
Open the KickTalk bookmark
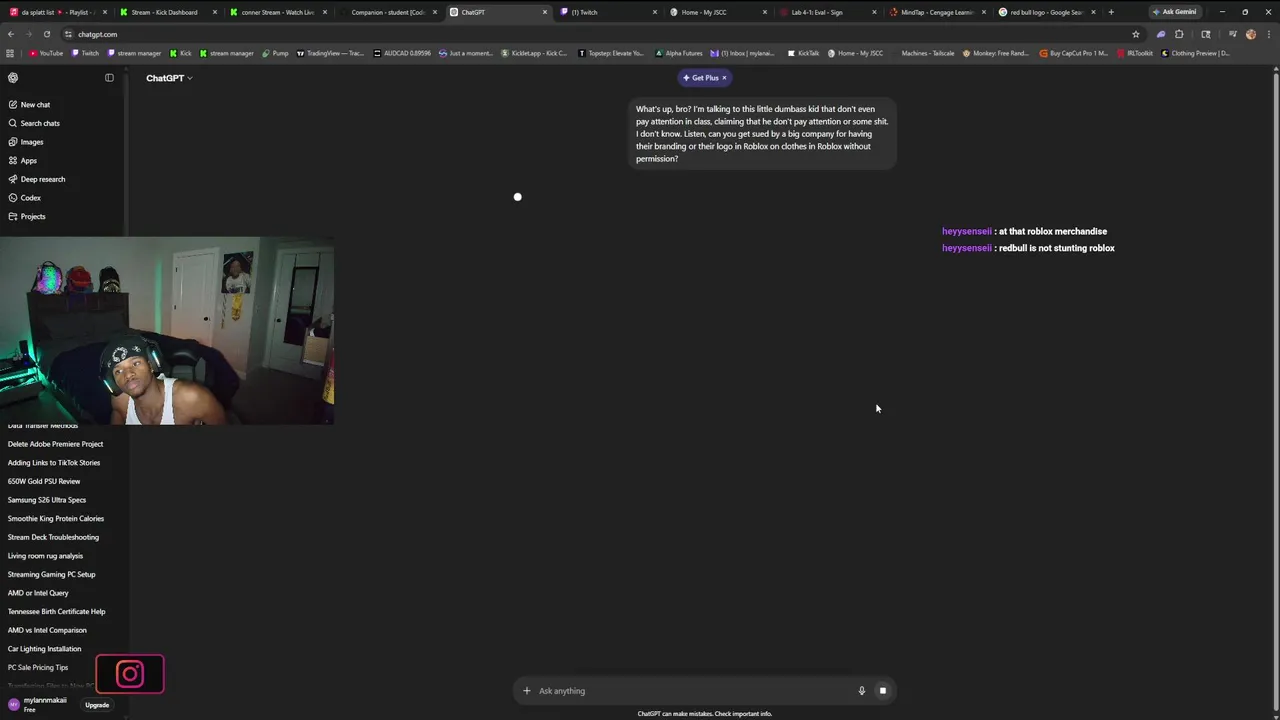point(803,53)
